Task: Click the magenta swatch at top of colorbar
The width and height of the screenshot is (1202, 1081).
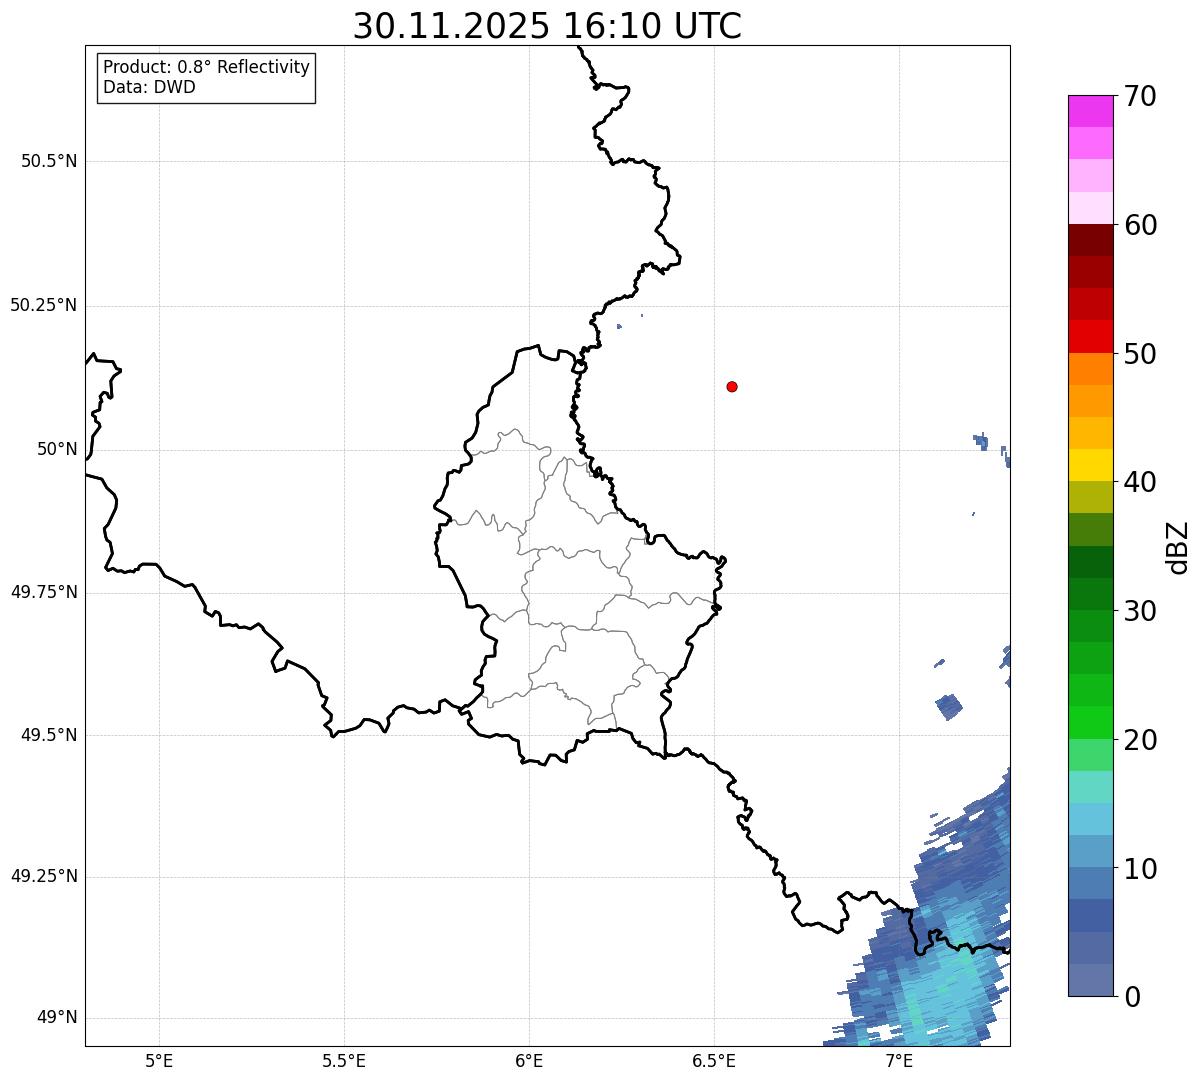Action: (1091, 111)
